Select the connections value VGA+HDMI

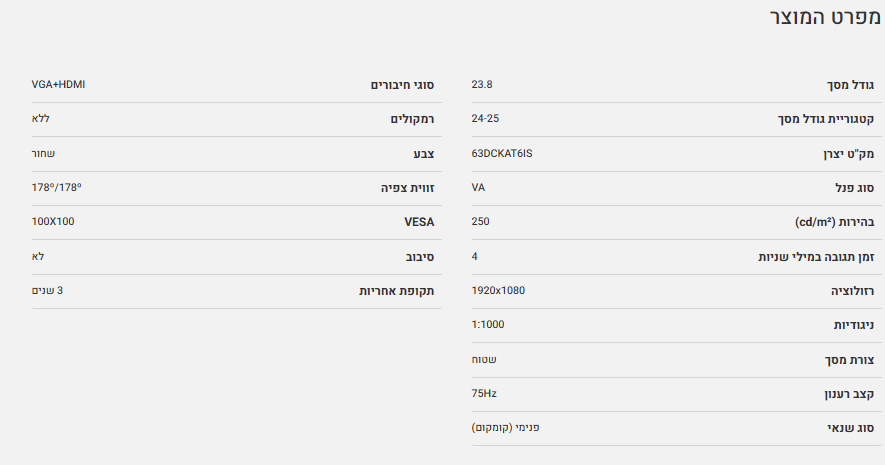point(58,84)
